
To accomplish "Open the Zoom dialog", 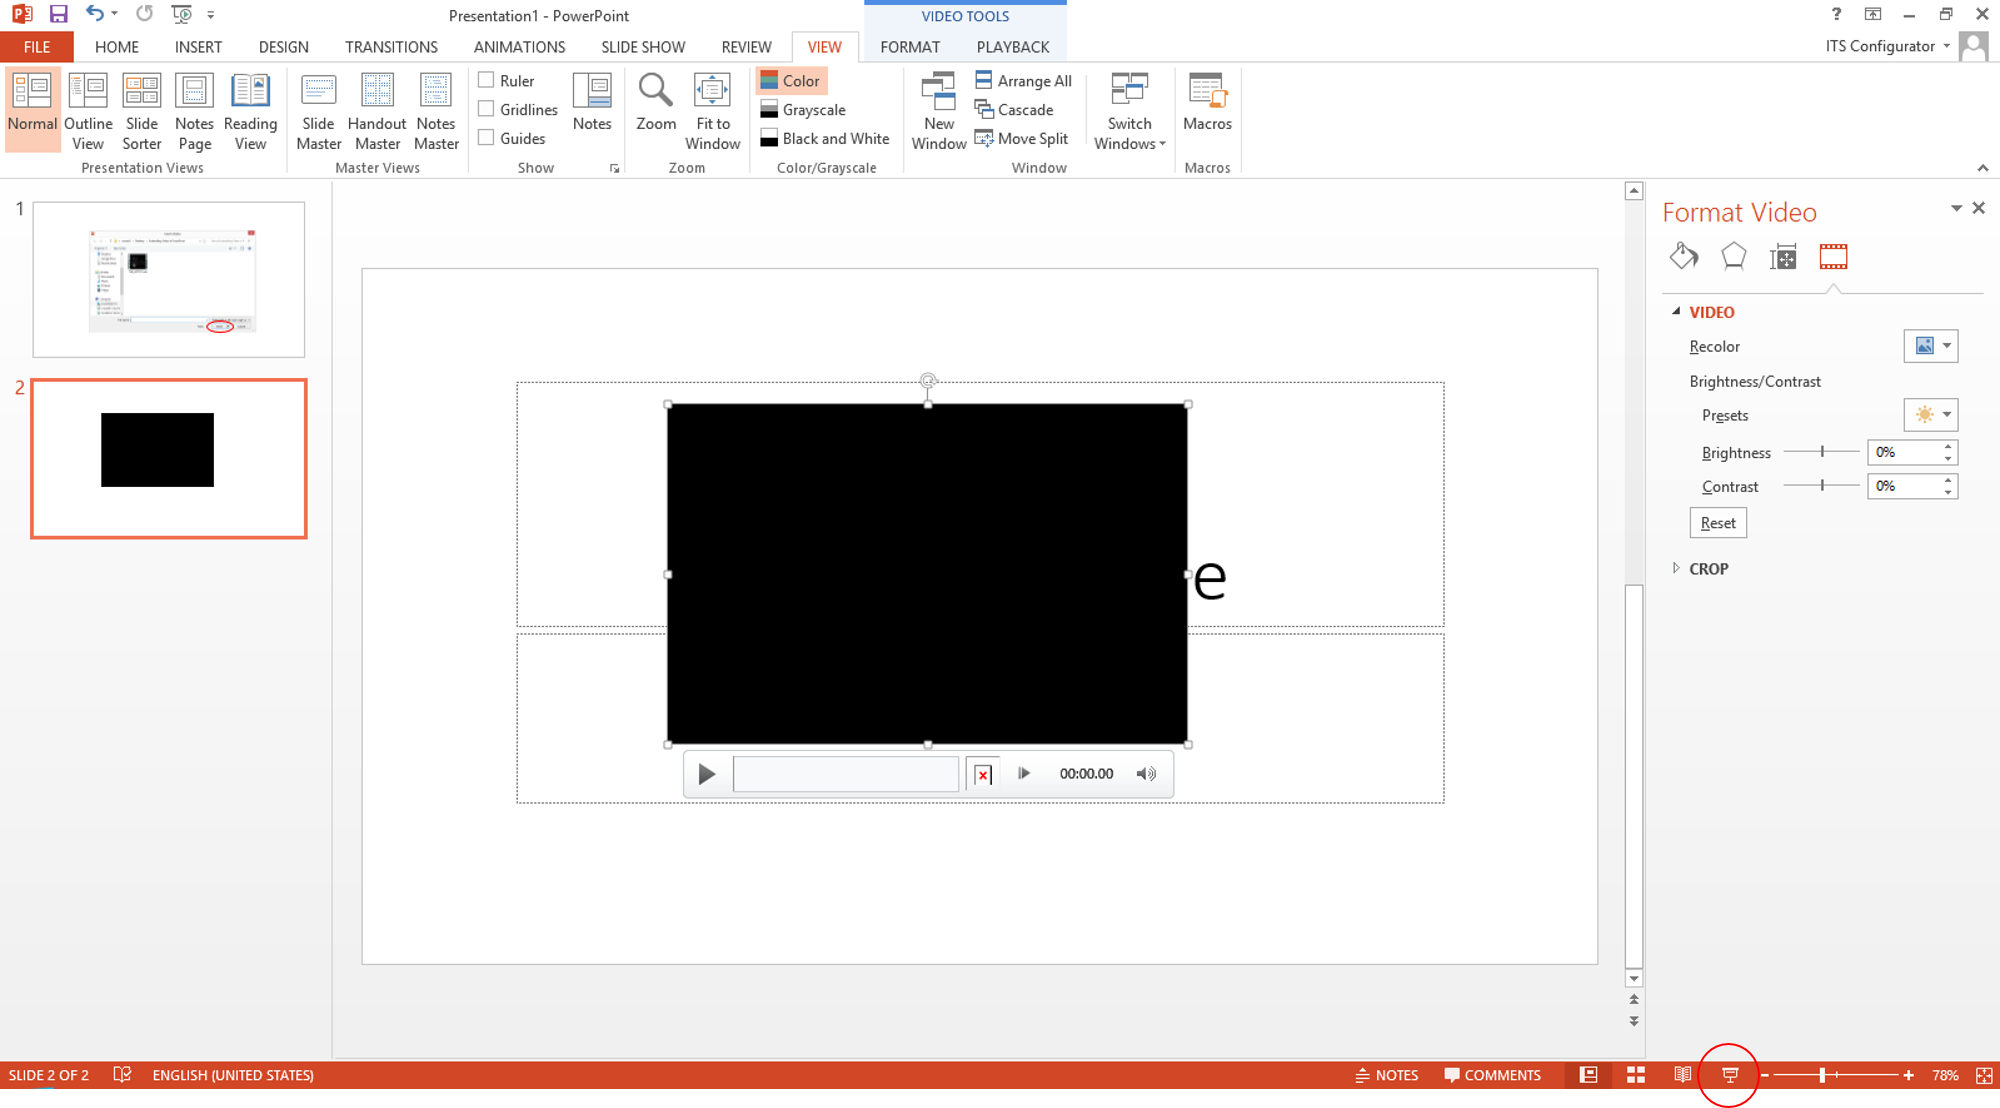I will point(656,102).
